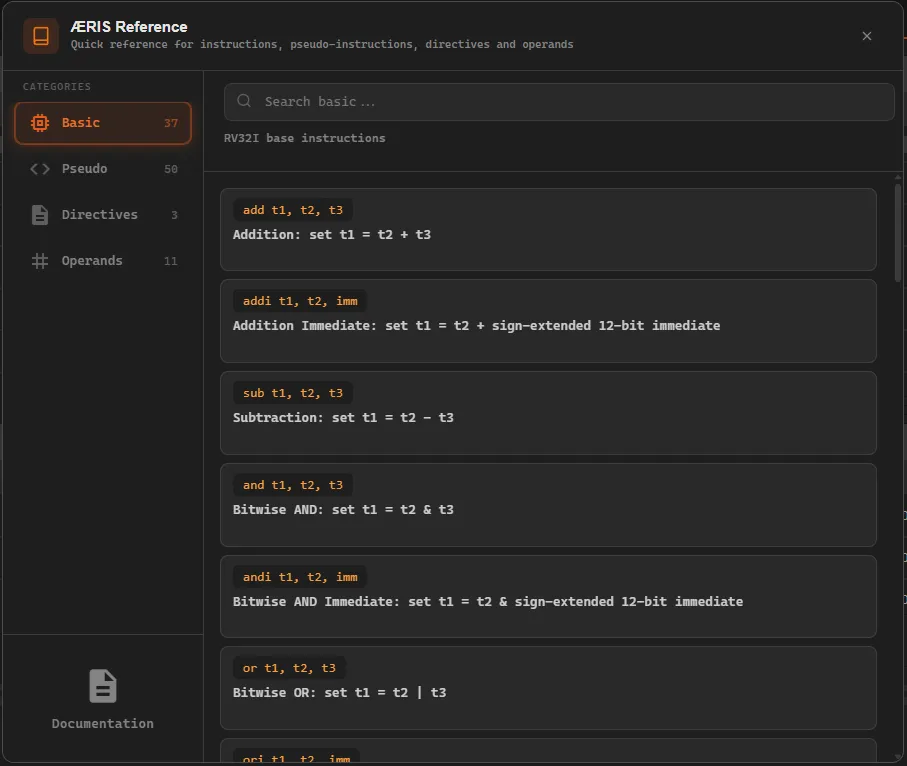Viewport: 907px width, 766px height.
Task: Click the Operands hash icon
Action: [40, 261]
